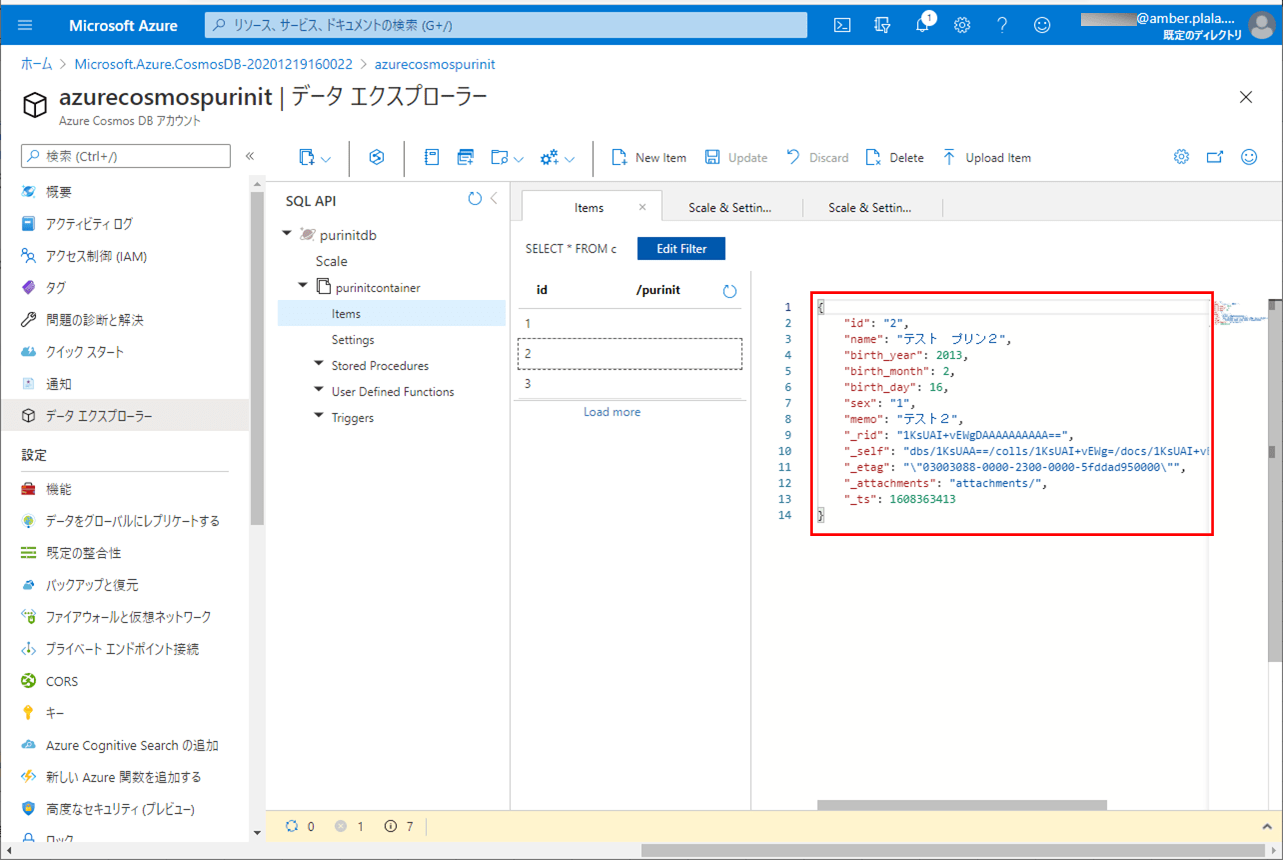The width and height of the screenshot is (1283, 860).
Task: Open azurecosmospurinit breadcrumb
Action: (435, 64)
